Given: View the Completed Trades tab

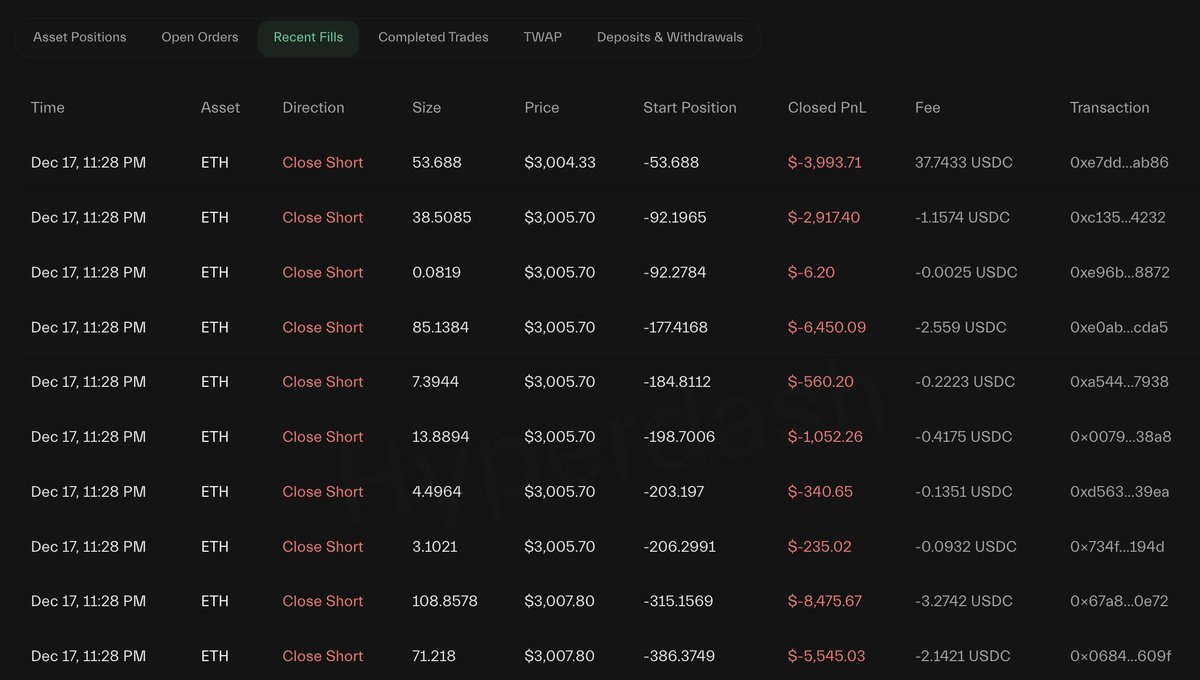Looking at the screenshot, I should (432, 37).
